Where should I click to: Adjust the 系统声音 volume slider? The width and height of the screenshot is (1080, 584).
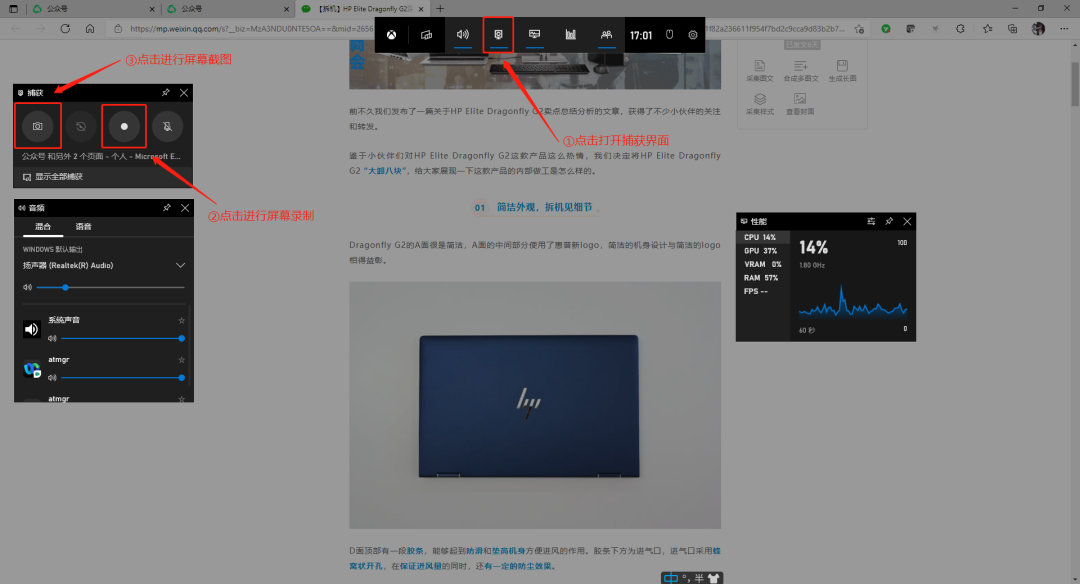click(x=122, y=338)
